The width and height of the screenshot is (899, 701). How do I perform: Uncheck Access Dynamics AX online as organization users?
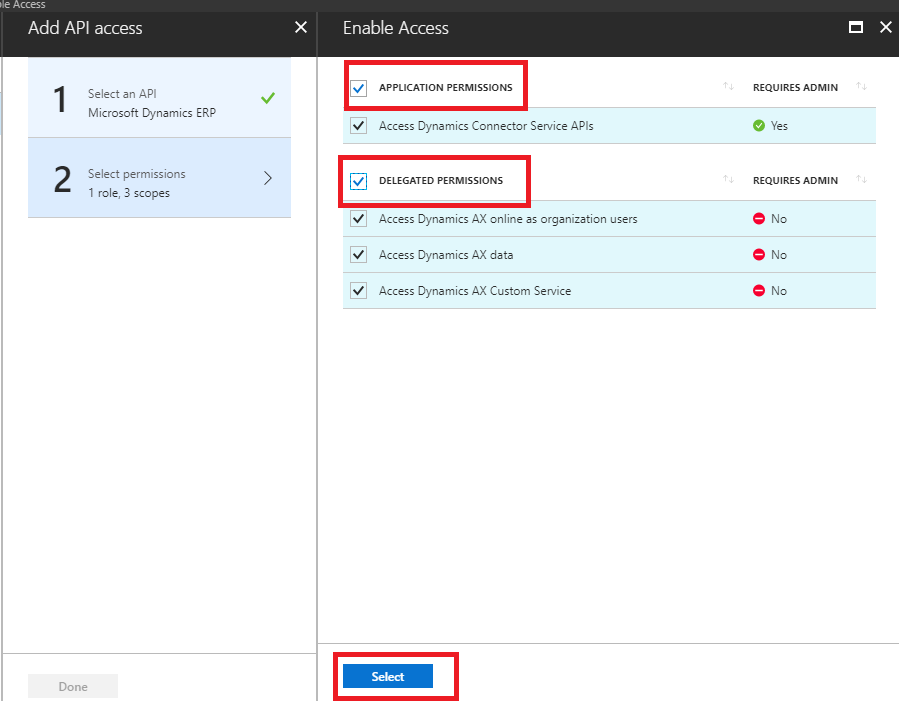[x=359, y=219]
